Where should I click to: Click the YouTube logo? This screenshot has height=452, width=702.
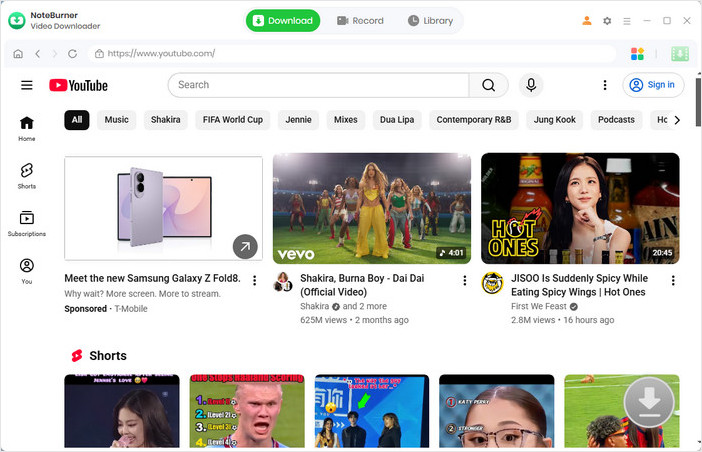coord(78,85)
